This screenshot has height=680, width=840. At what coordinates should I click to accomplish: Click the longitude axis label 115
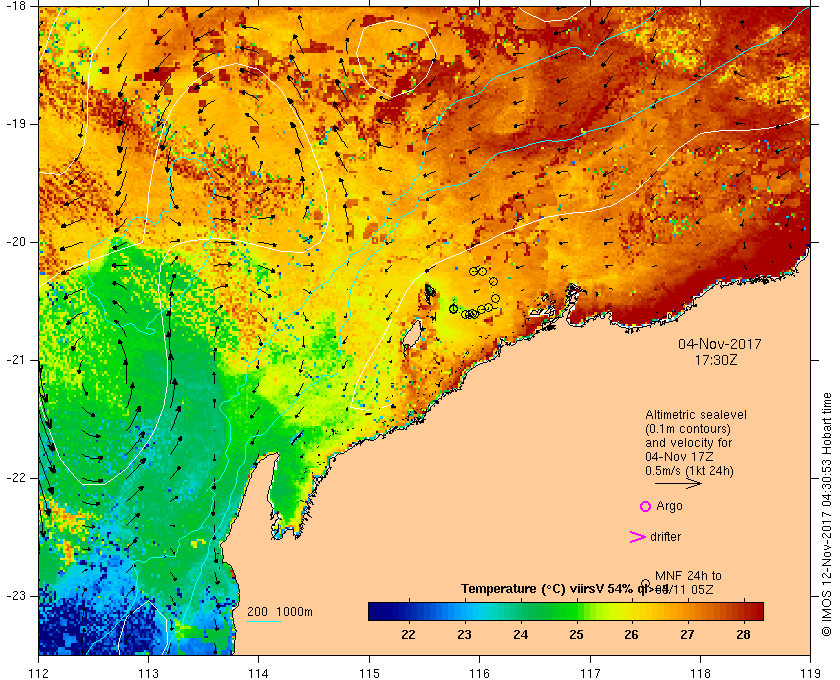point(369,672)
